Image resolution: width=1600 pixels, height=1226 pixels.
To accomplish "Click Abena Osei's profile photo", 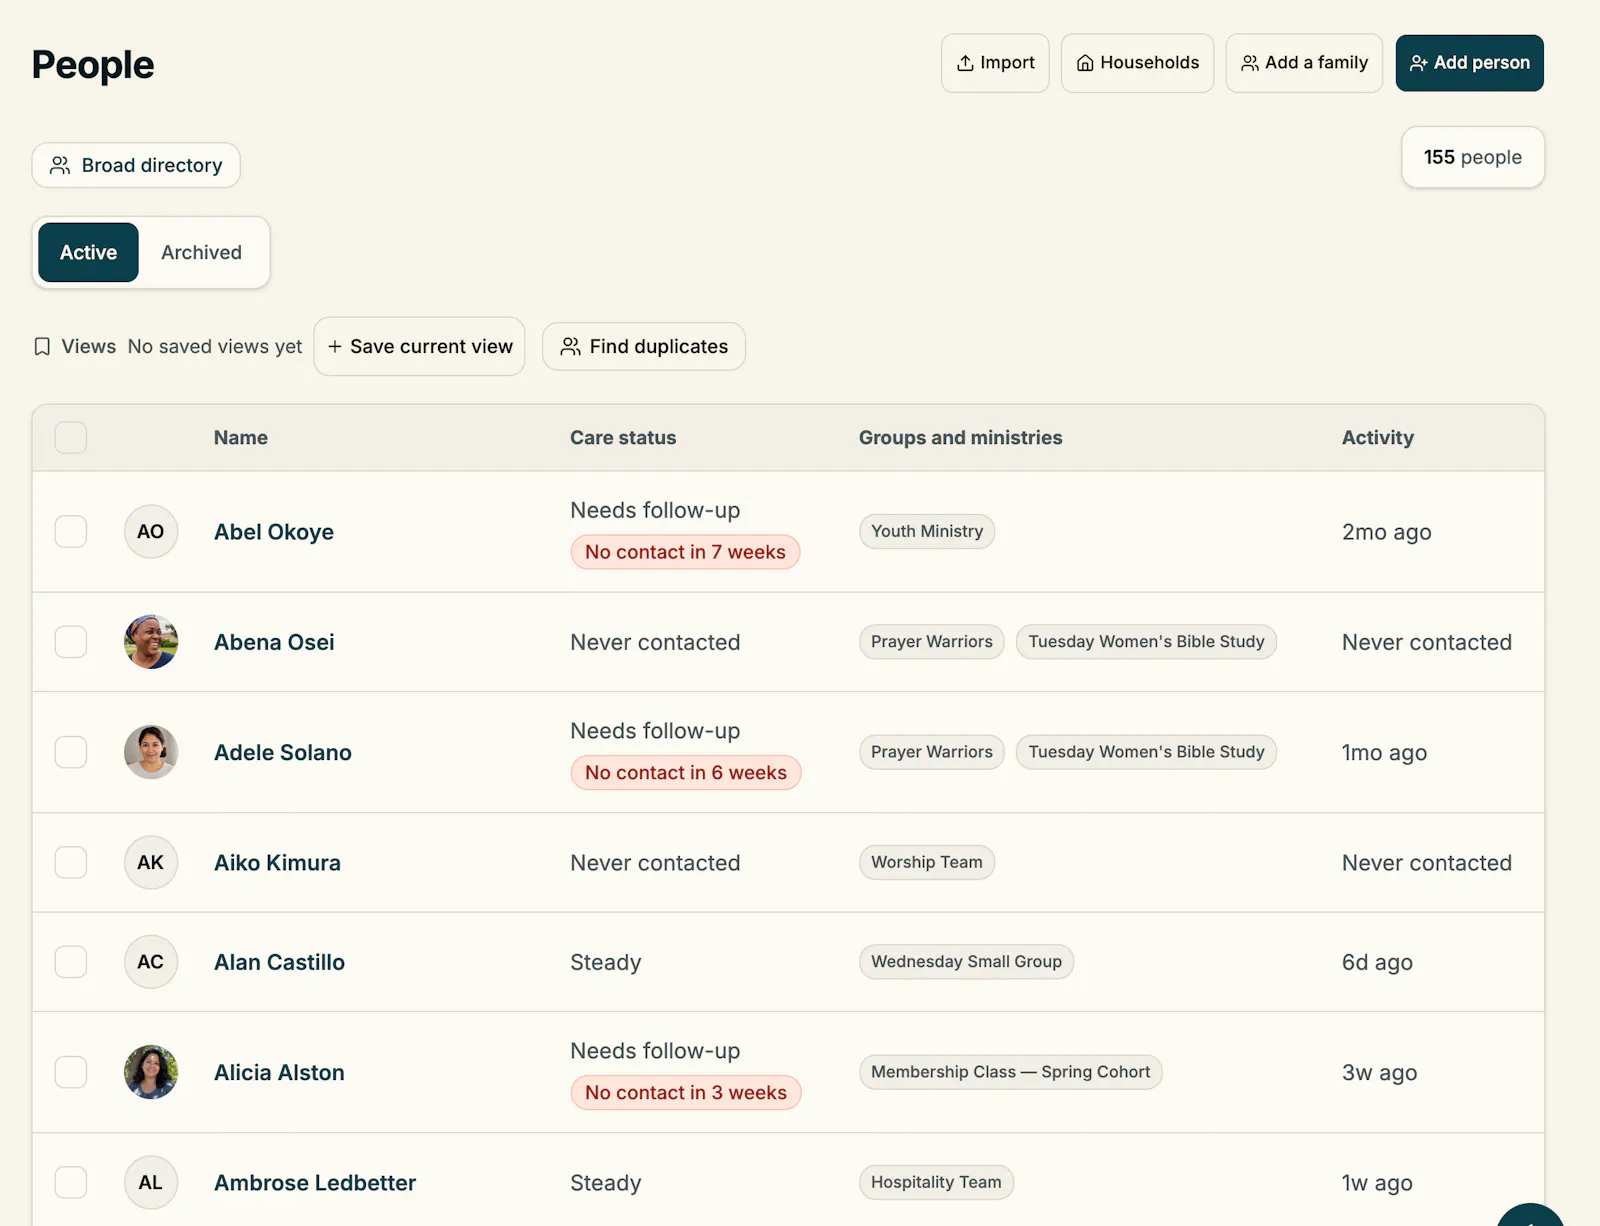I will pos(151,641).
